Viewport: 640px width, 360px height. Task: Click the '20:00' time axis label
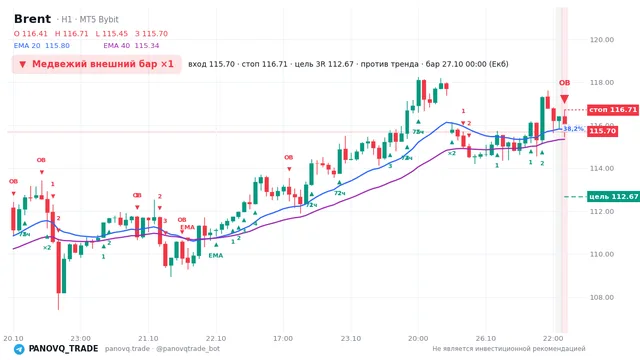click(x=418, y=338)
